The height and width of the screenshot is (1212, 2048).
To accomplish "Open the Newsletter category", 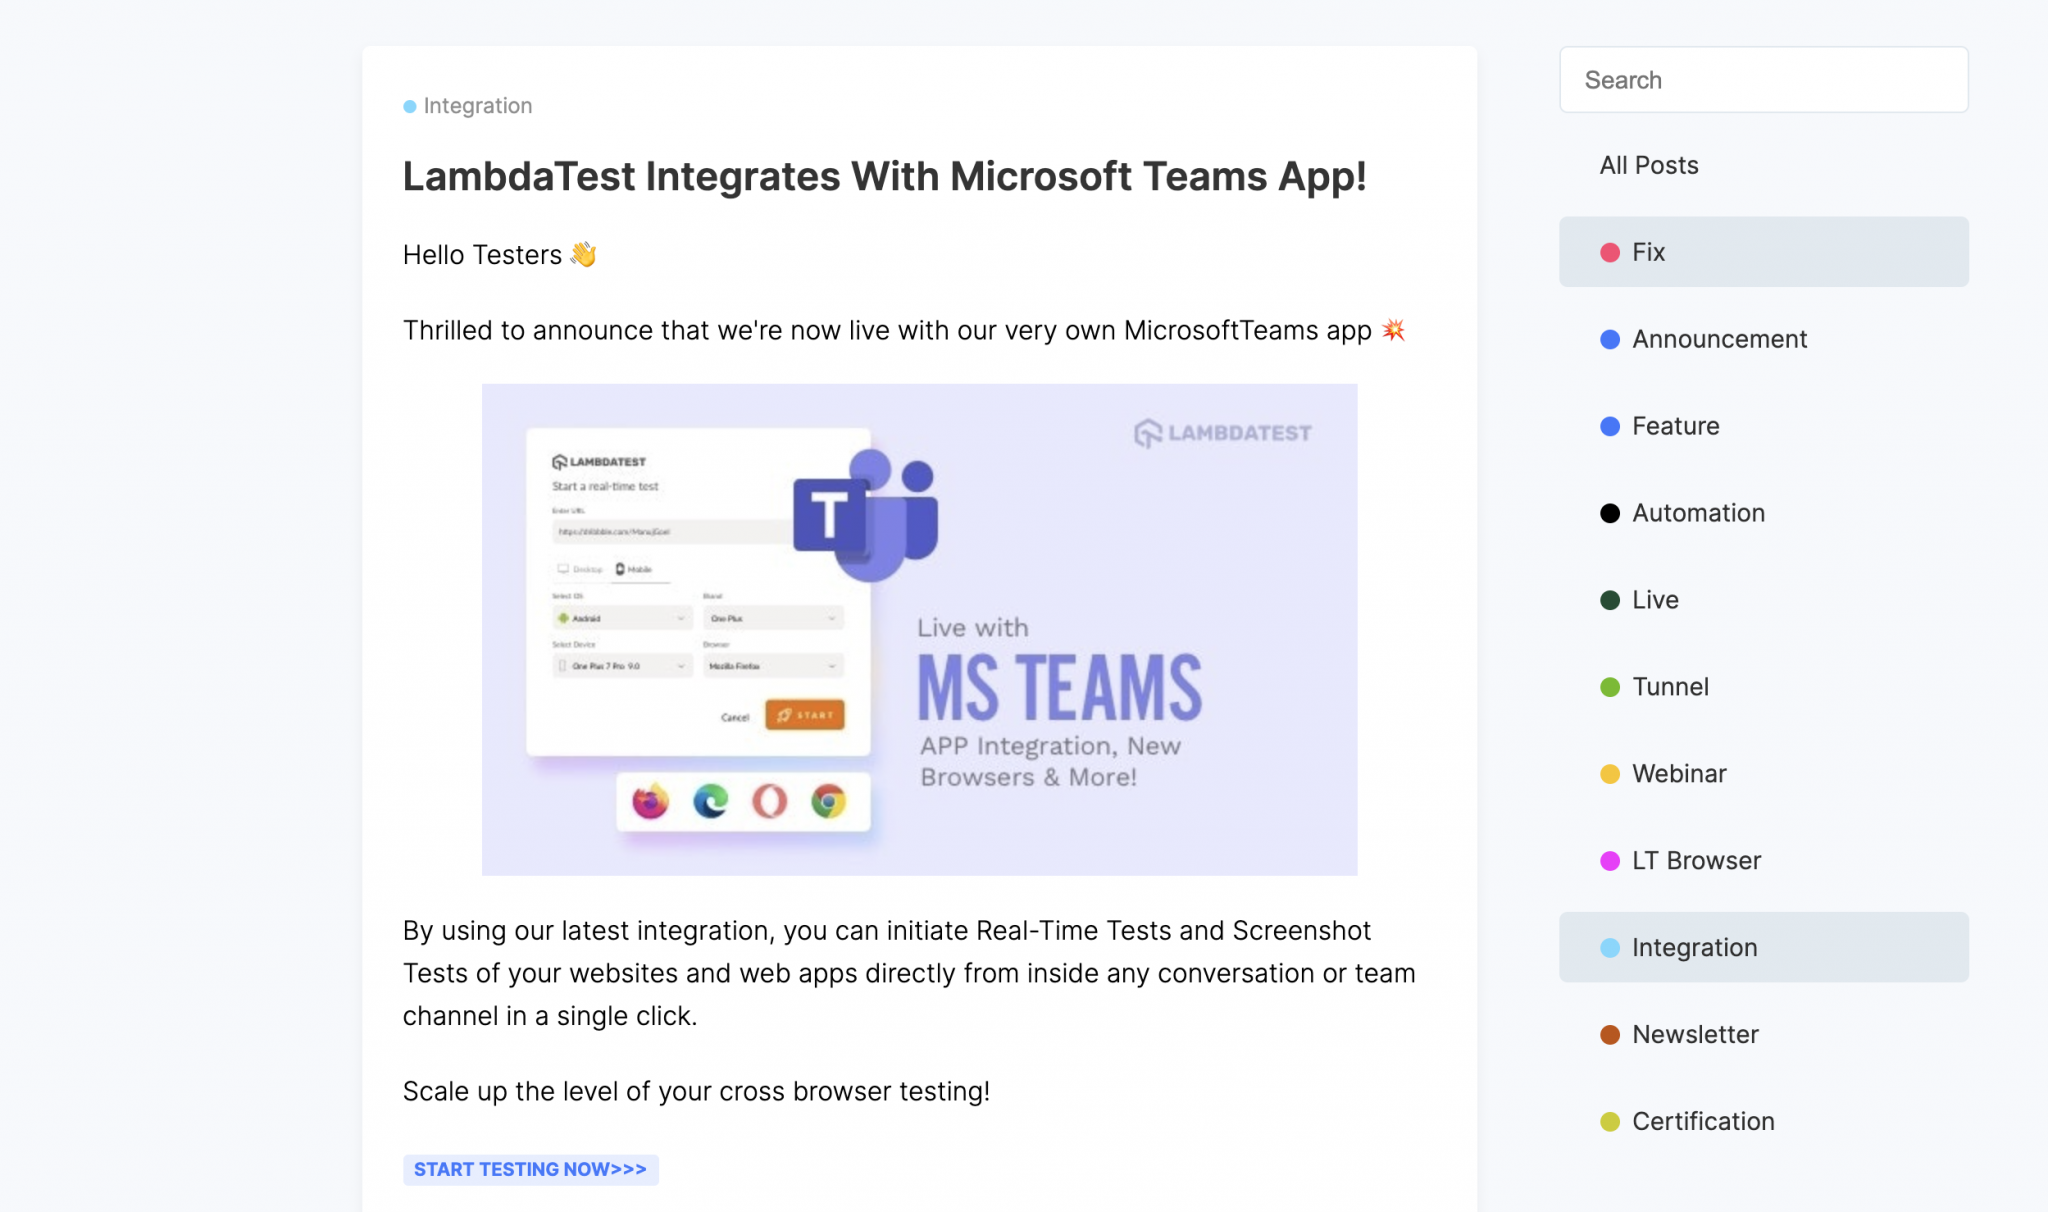I will point(1694,1035).
